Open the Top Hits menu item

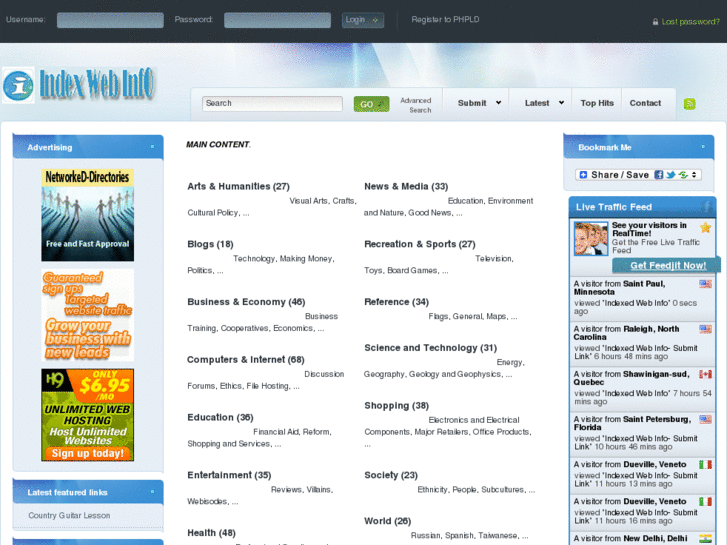pos(597,103)
